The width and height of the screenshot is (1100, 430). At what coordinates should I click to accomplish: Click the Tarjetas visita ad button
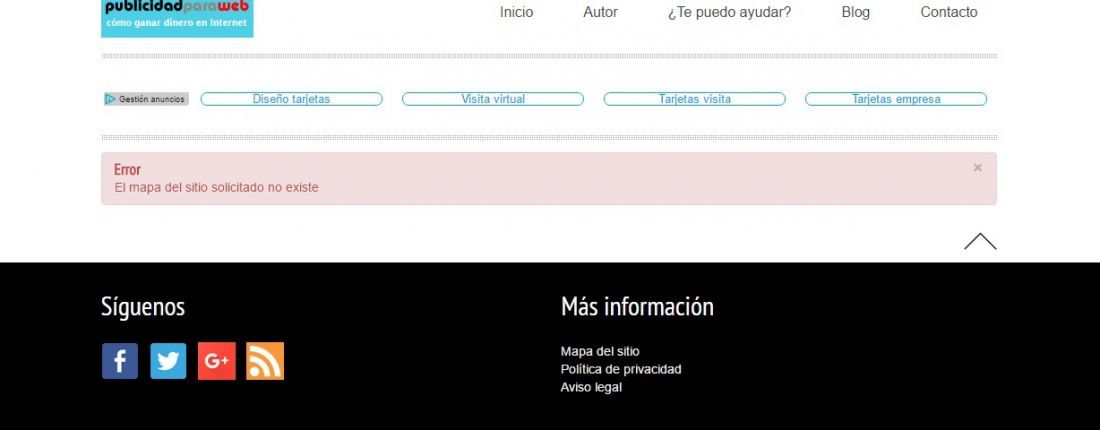click(695, 99)
